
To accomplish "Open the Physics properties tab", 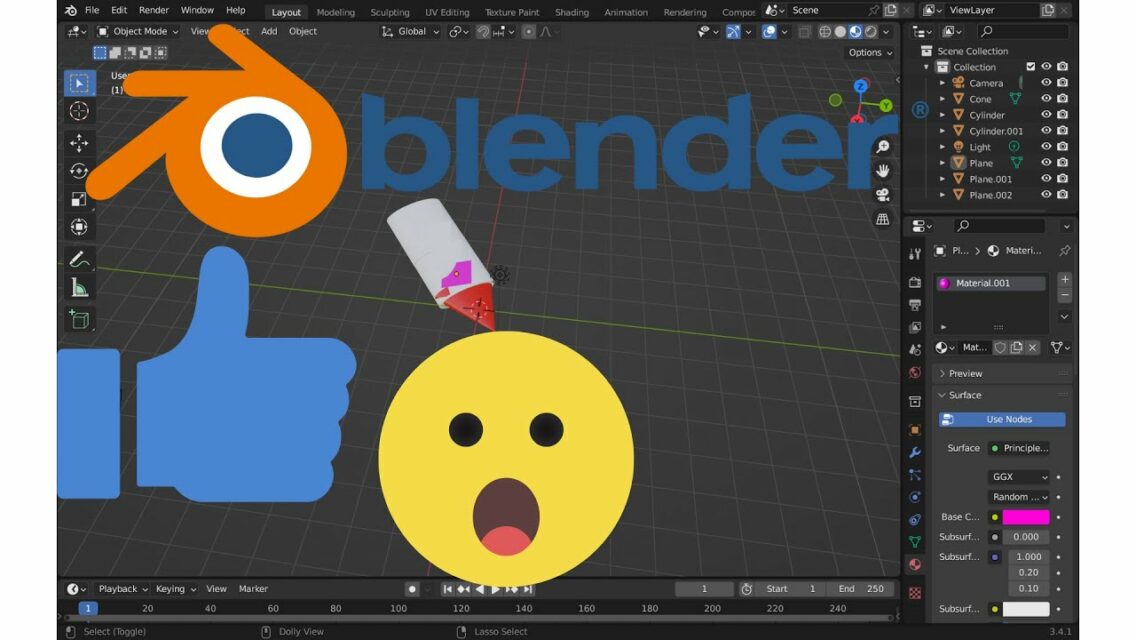I will 915,497.
